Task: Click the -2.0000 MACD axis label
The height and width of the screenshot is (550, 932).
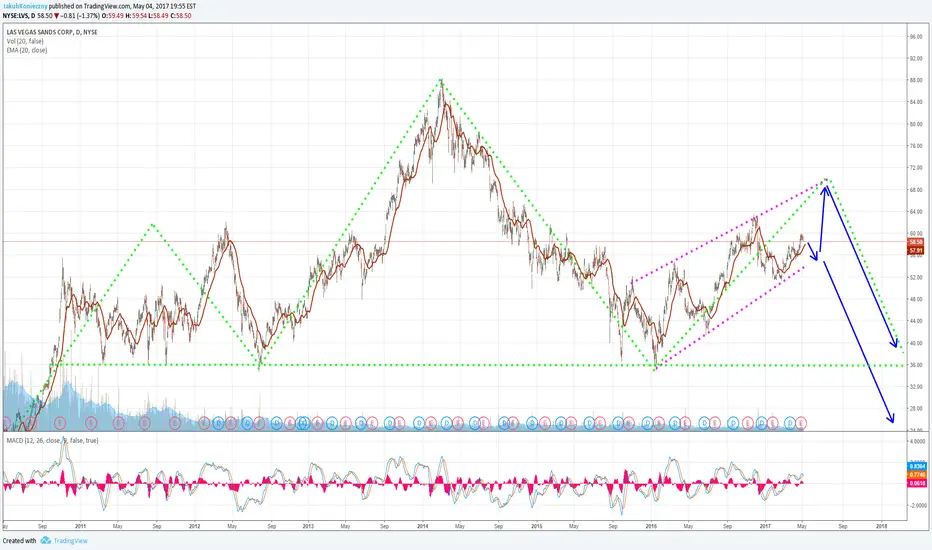Action: [917, 505]
